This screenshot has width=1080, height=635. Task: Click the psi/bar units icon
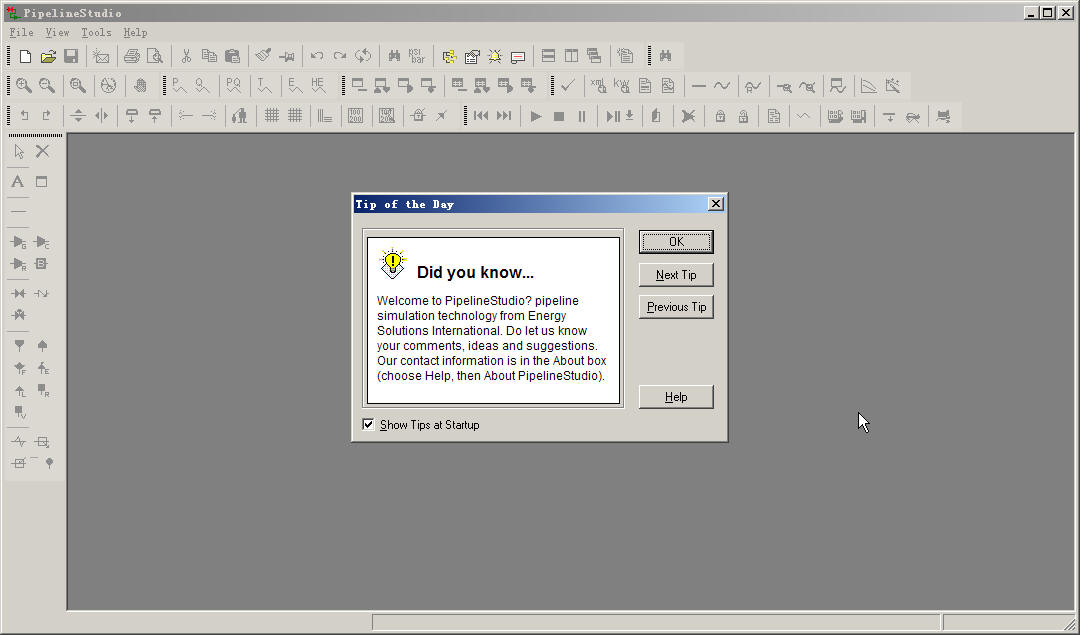[x=417, y=56]
